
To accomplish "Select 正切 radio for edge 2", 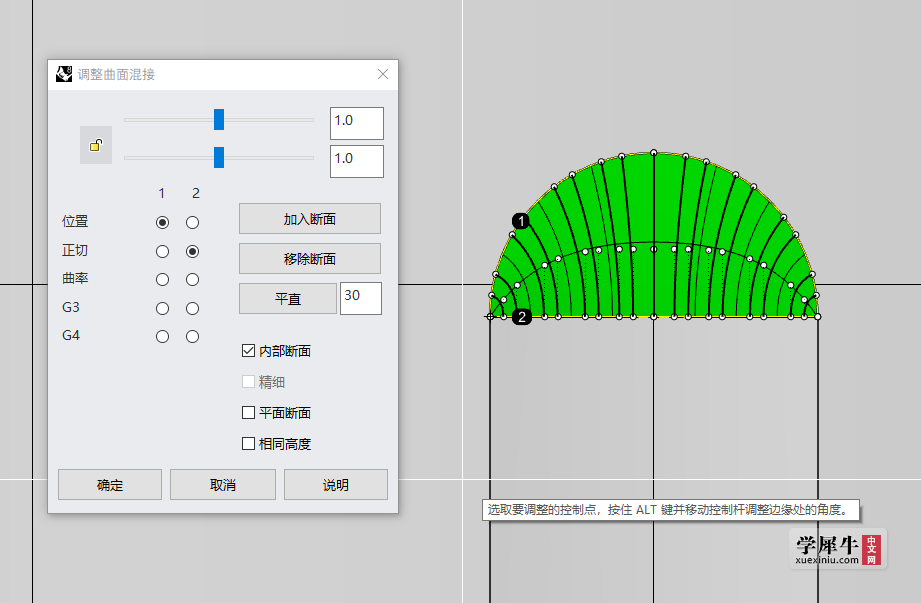I will [x=192, y=251].
